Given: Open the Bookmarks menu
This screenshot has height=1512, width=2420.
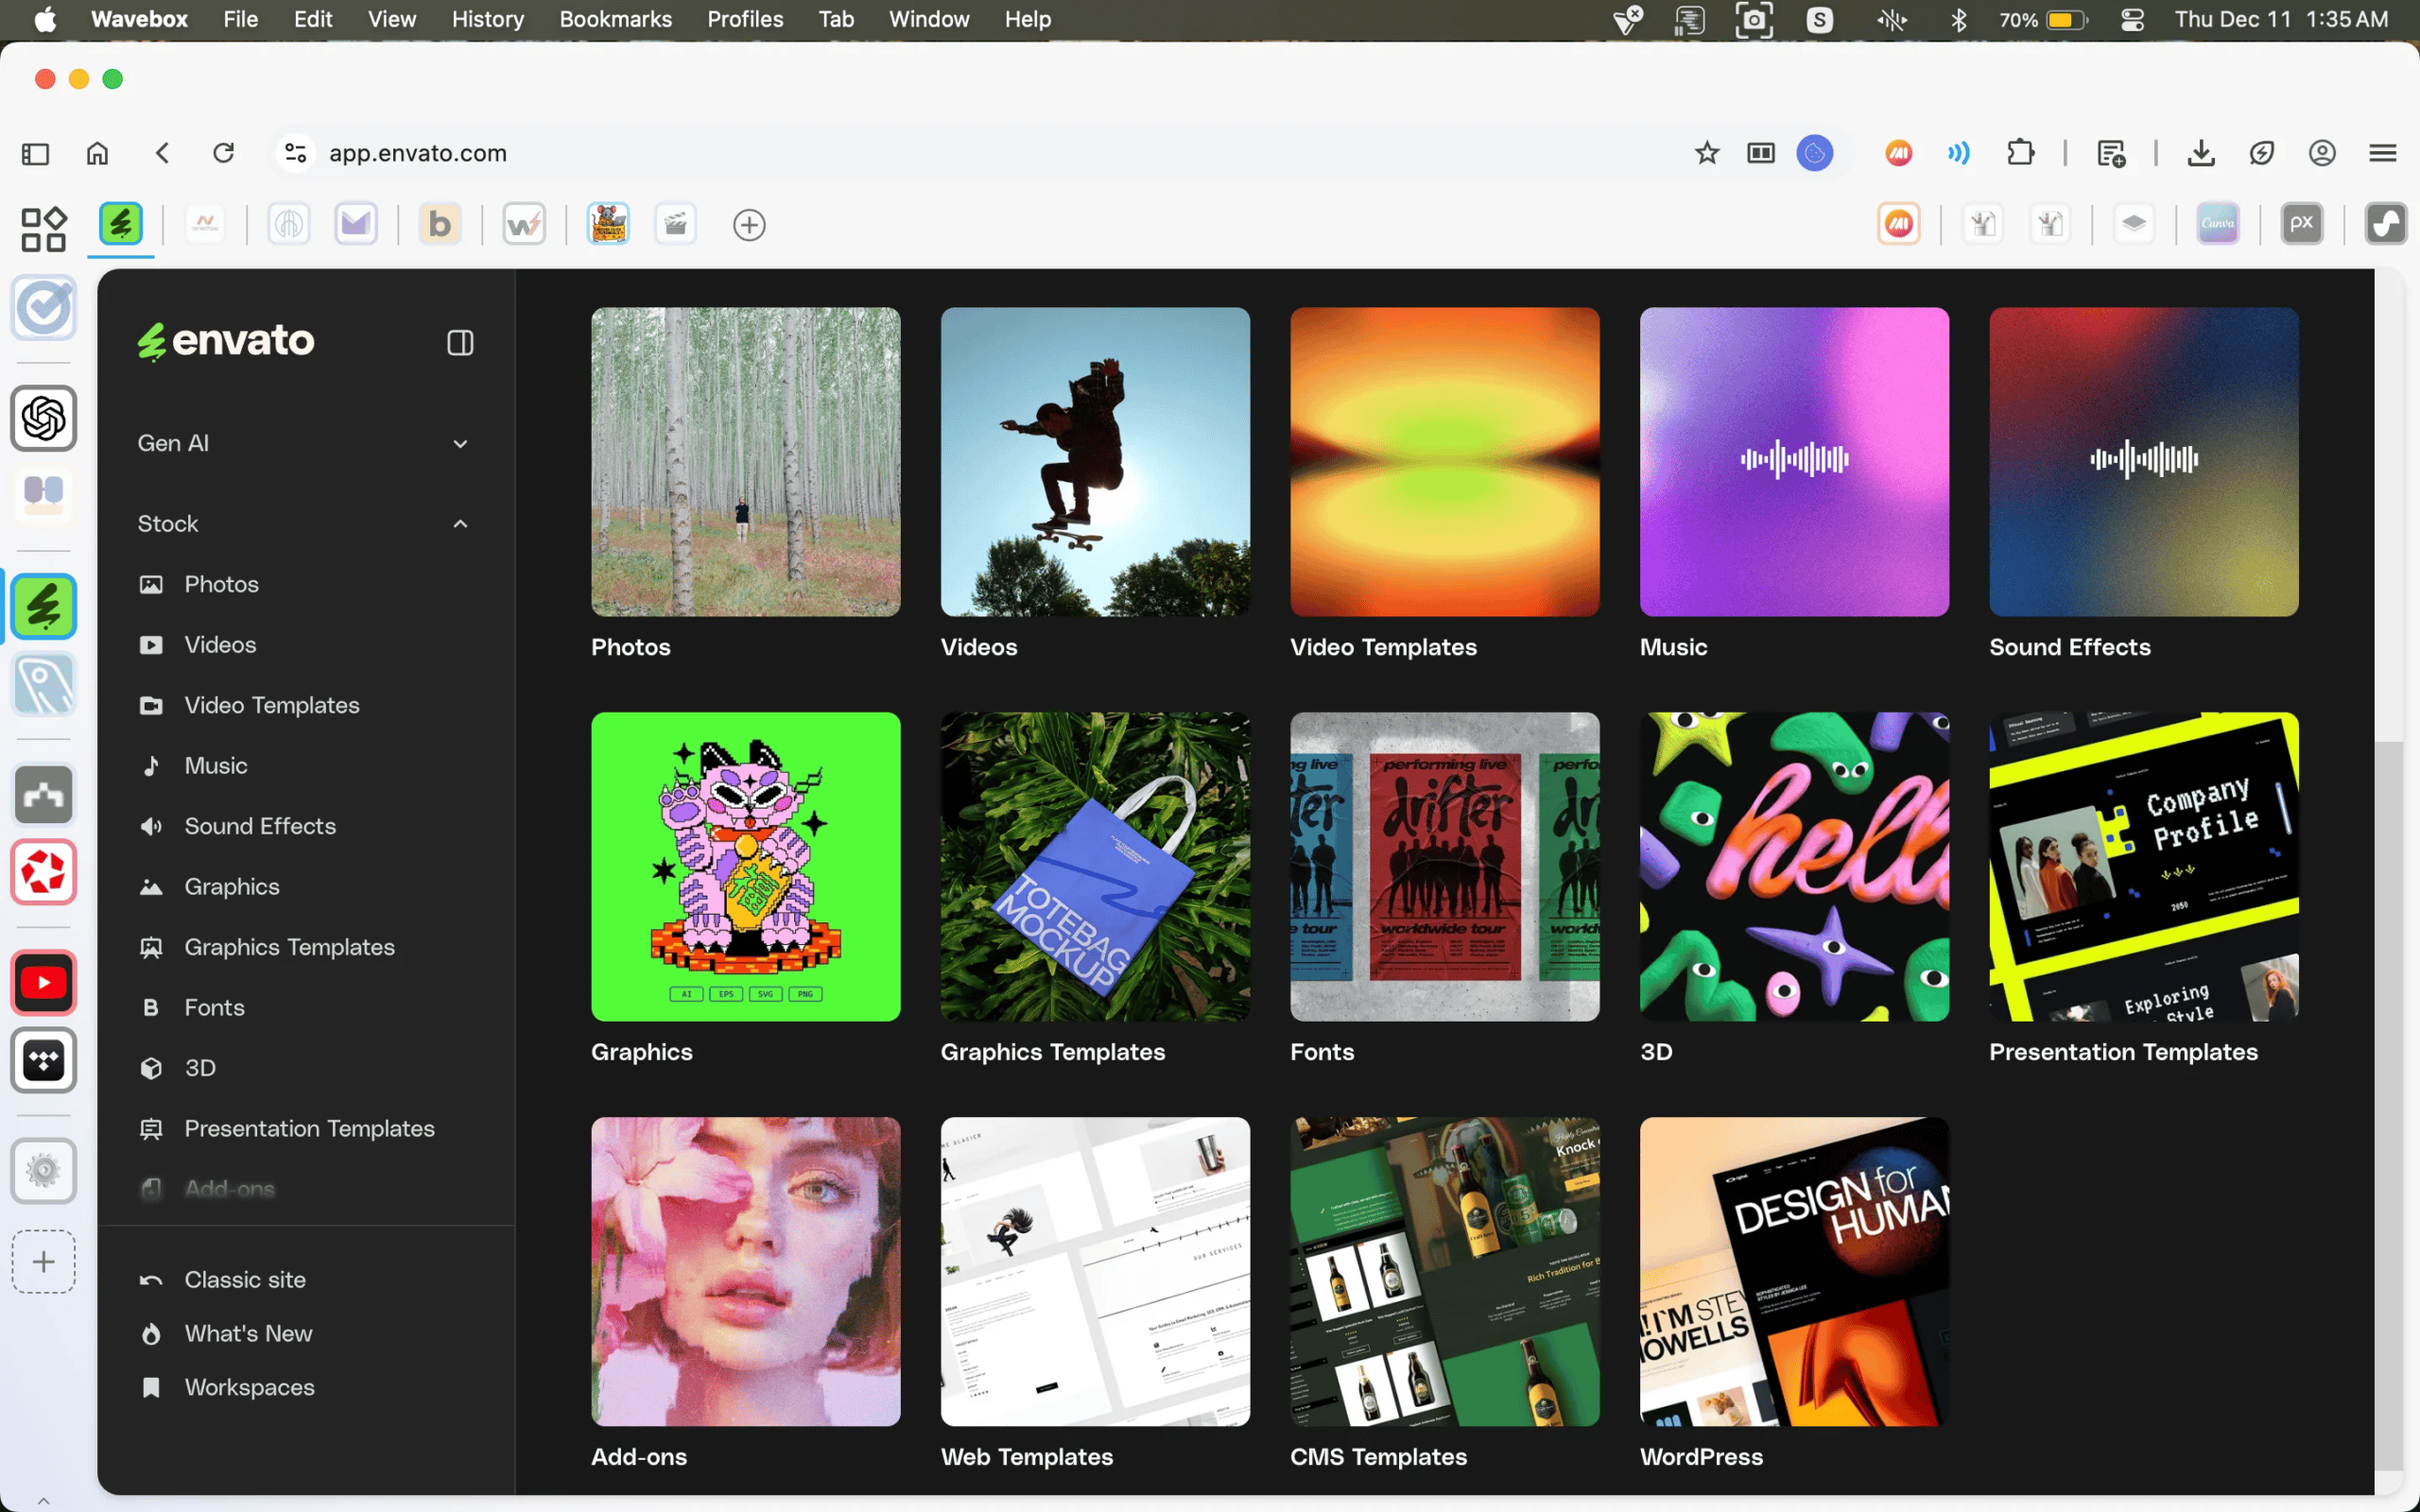Looking at the screenshot, I should [615, 19].
